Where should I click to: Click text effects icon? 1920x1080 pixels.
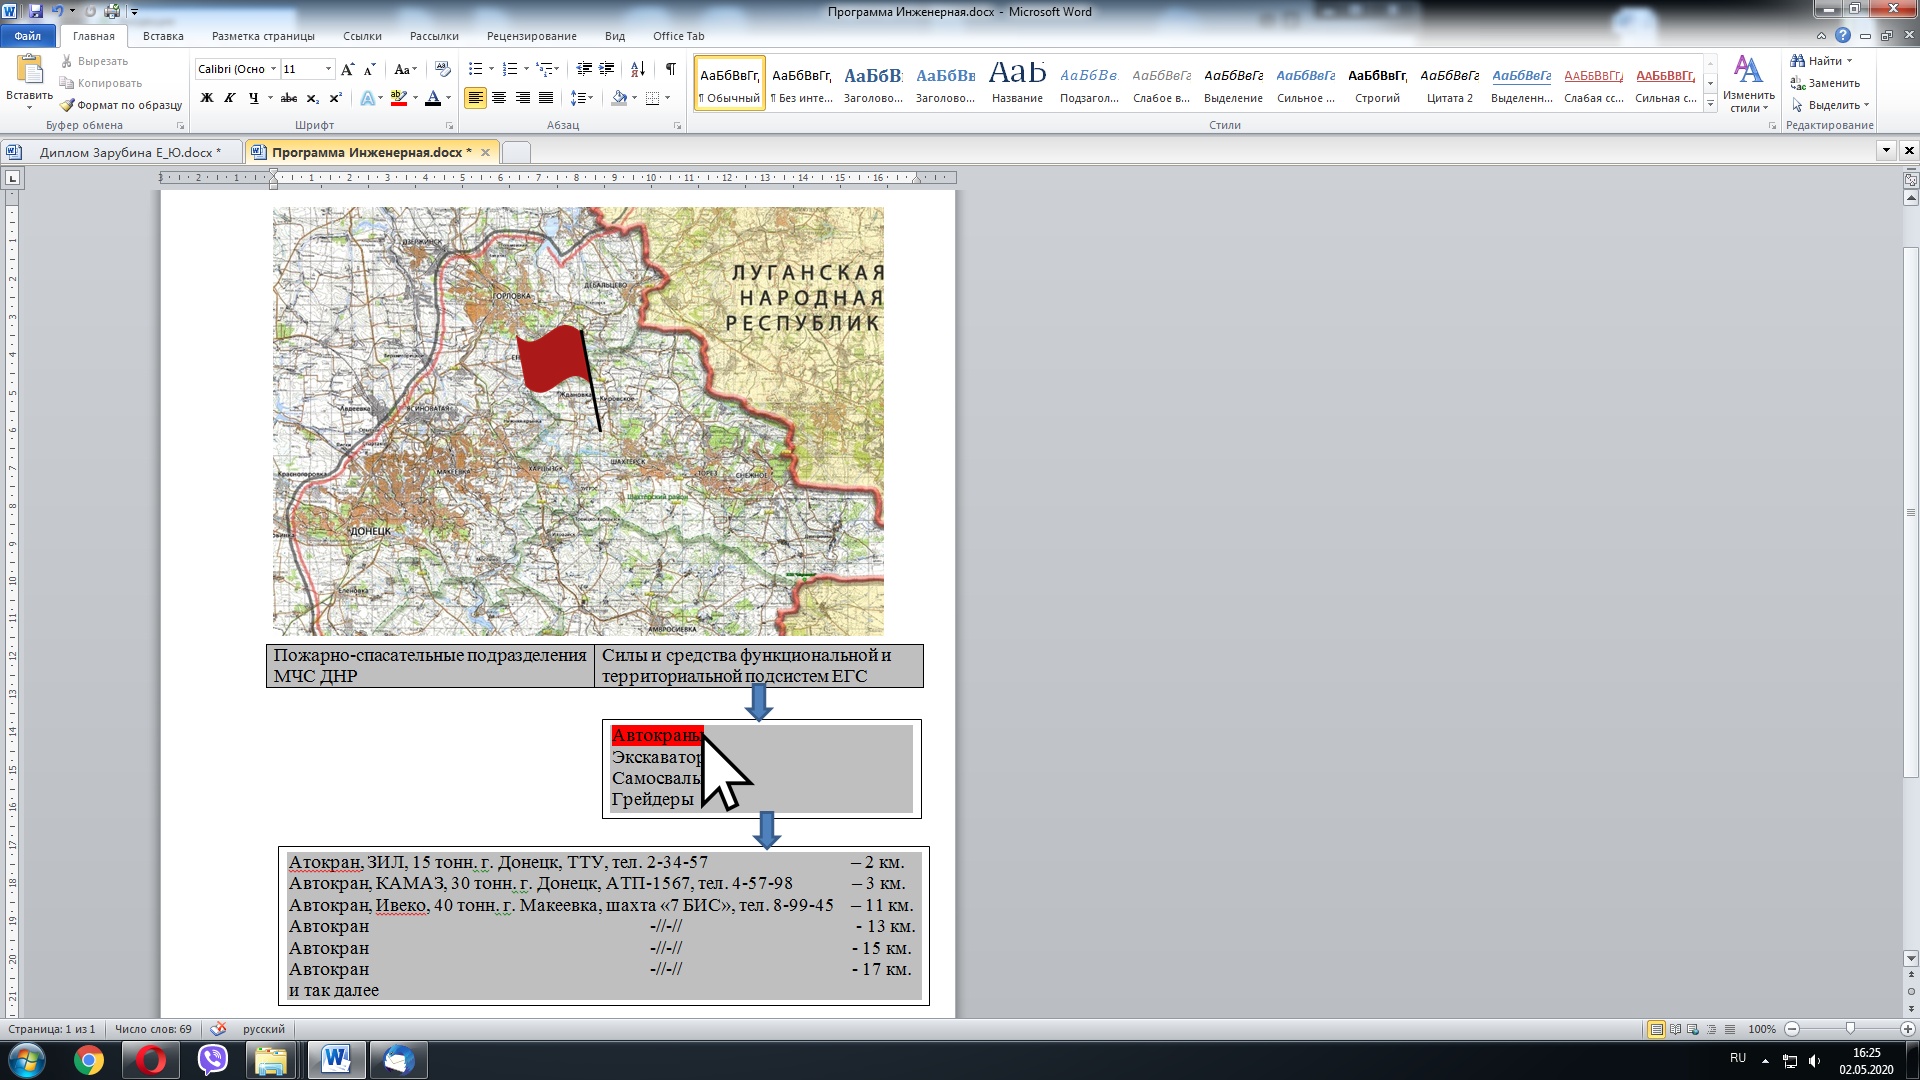368,98
